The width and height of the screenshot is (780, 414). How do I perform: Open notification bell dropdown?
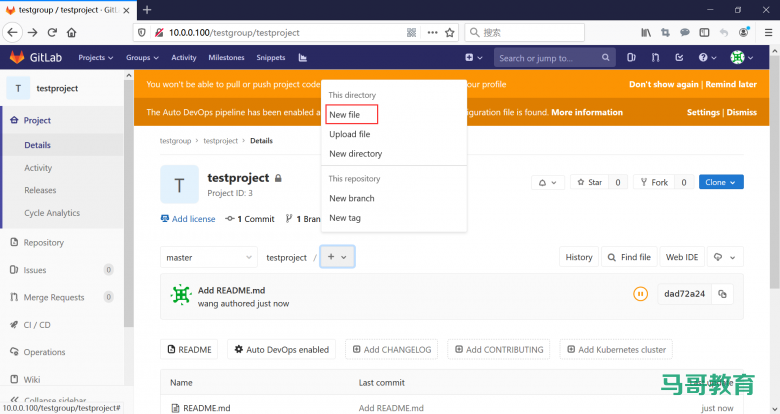tap(547, 183)
